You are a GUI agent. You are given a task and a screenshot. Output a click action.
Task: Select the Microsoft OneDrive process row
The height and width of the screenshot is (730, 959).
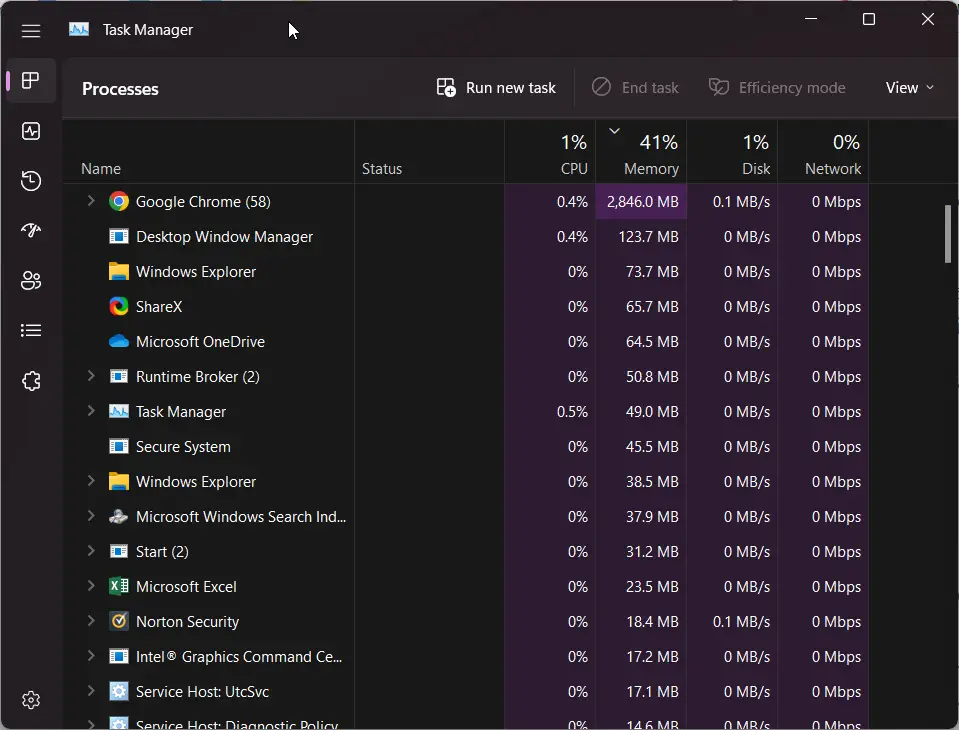[200, 342]
